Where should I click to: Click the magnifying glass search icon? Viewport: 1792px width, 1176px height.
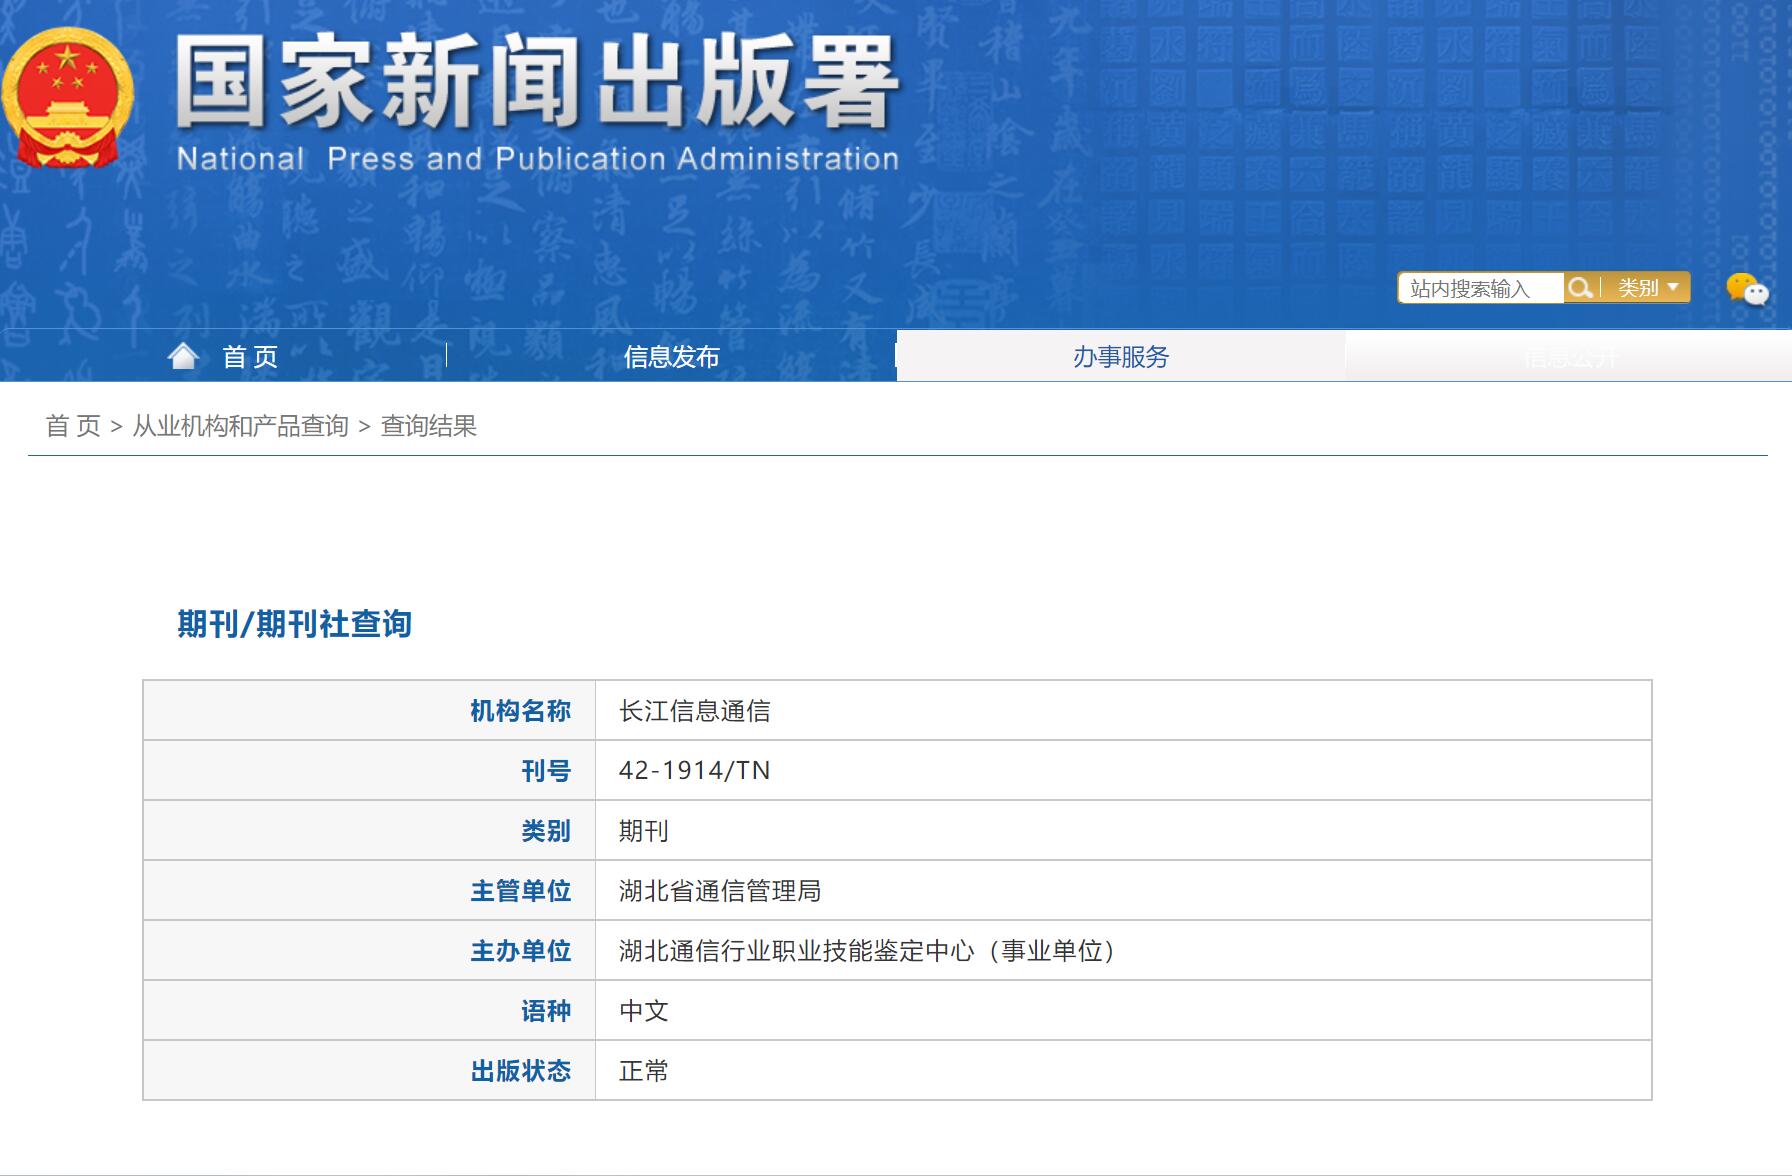(x=1580, y=288)
